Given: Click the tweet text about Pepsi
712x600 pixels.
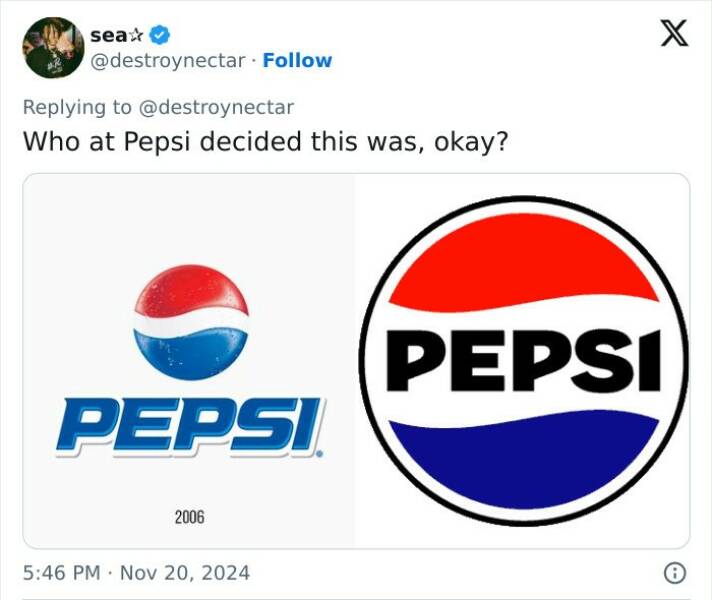Looking at the screenshot, I should [265, 141].
